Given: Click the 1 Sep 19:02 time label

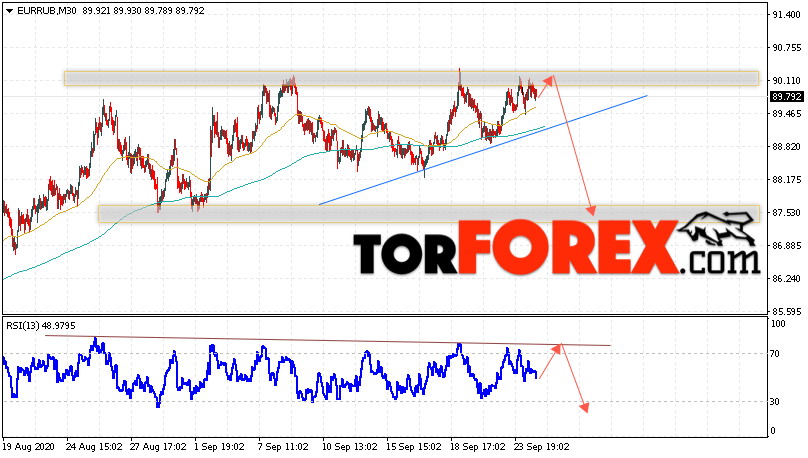Looking at the screenshot, I should tap(219, 447).
